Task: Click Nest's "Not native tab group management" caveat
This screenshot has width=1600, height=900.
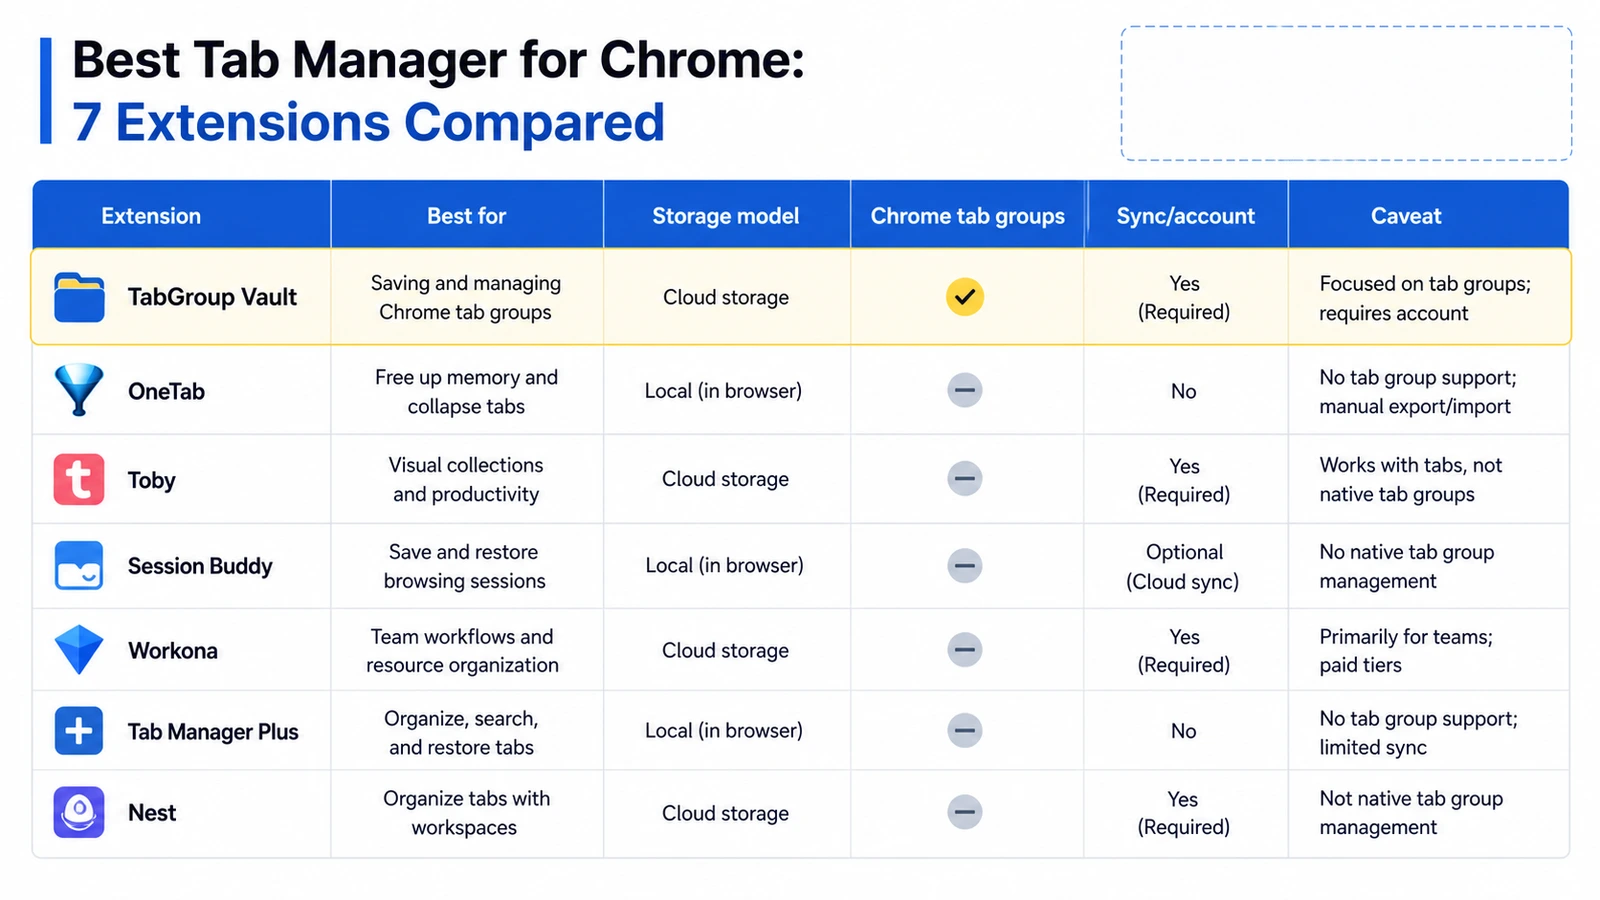Action: pos(1411,812)
